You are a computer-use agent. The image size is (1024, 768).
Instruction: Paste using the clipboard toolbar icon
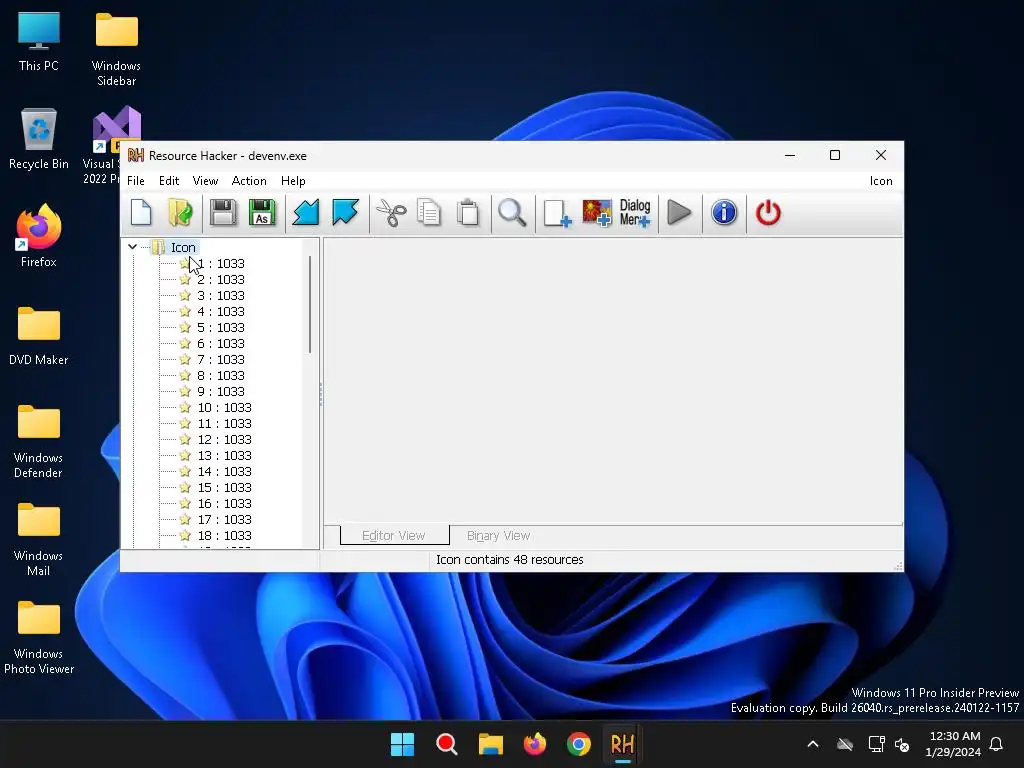point(468,213)
